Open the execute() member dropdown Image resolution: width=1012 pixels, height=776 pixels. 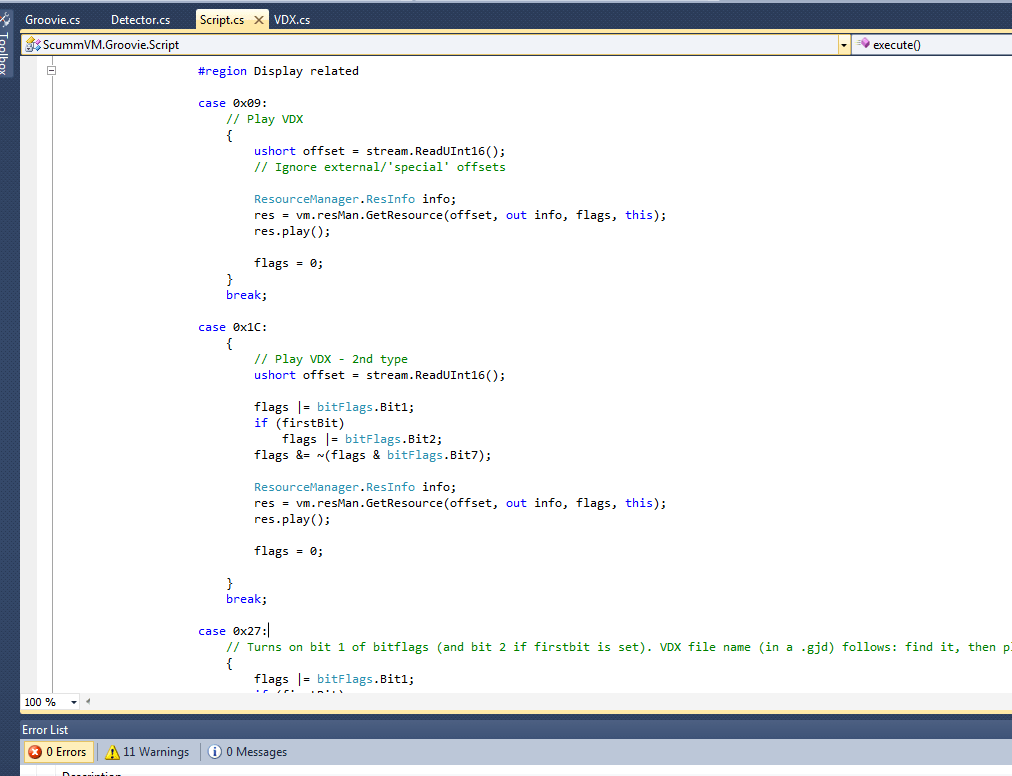coord(932,45)
